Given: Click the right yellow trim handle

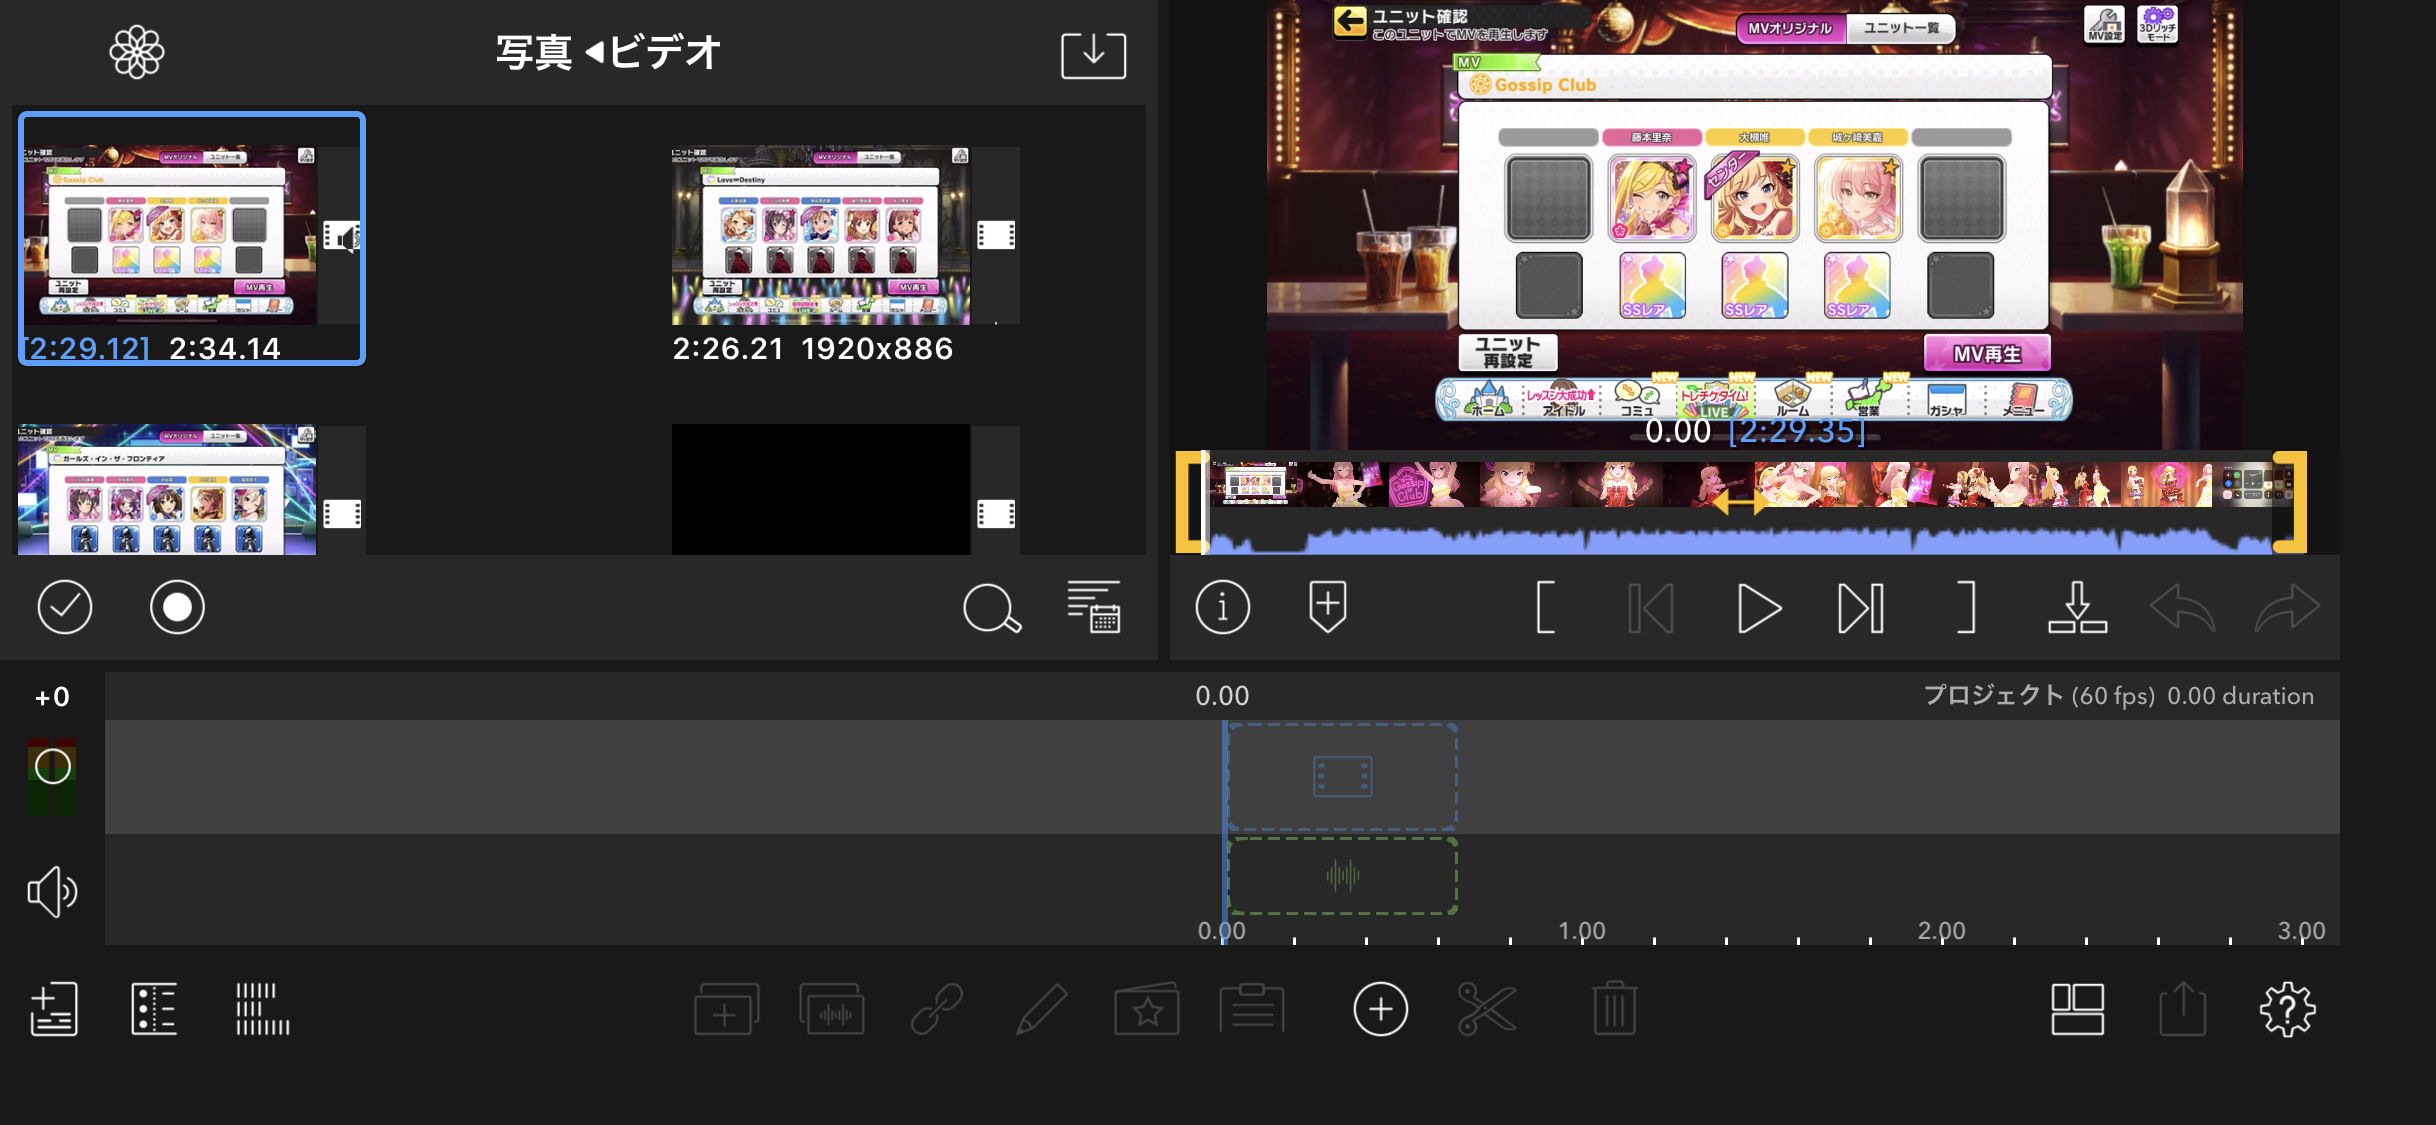Looking at the screenshot, I should [x=2291, y=502].
